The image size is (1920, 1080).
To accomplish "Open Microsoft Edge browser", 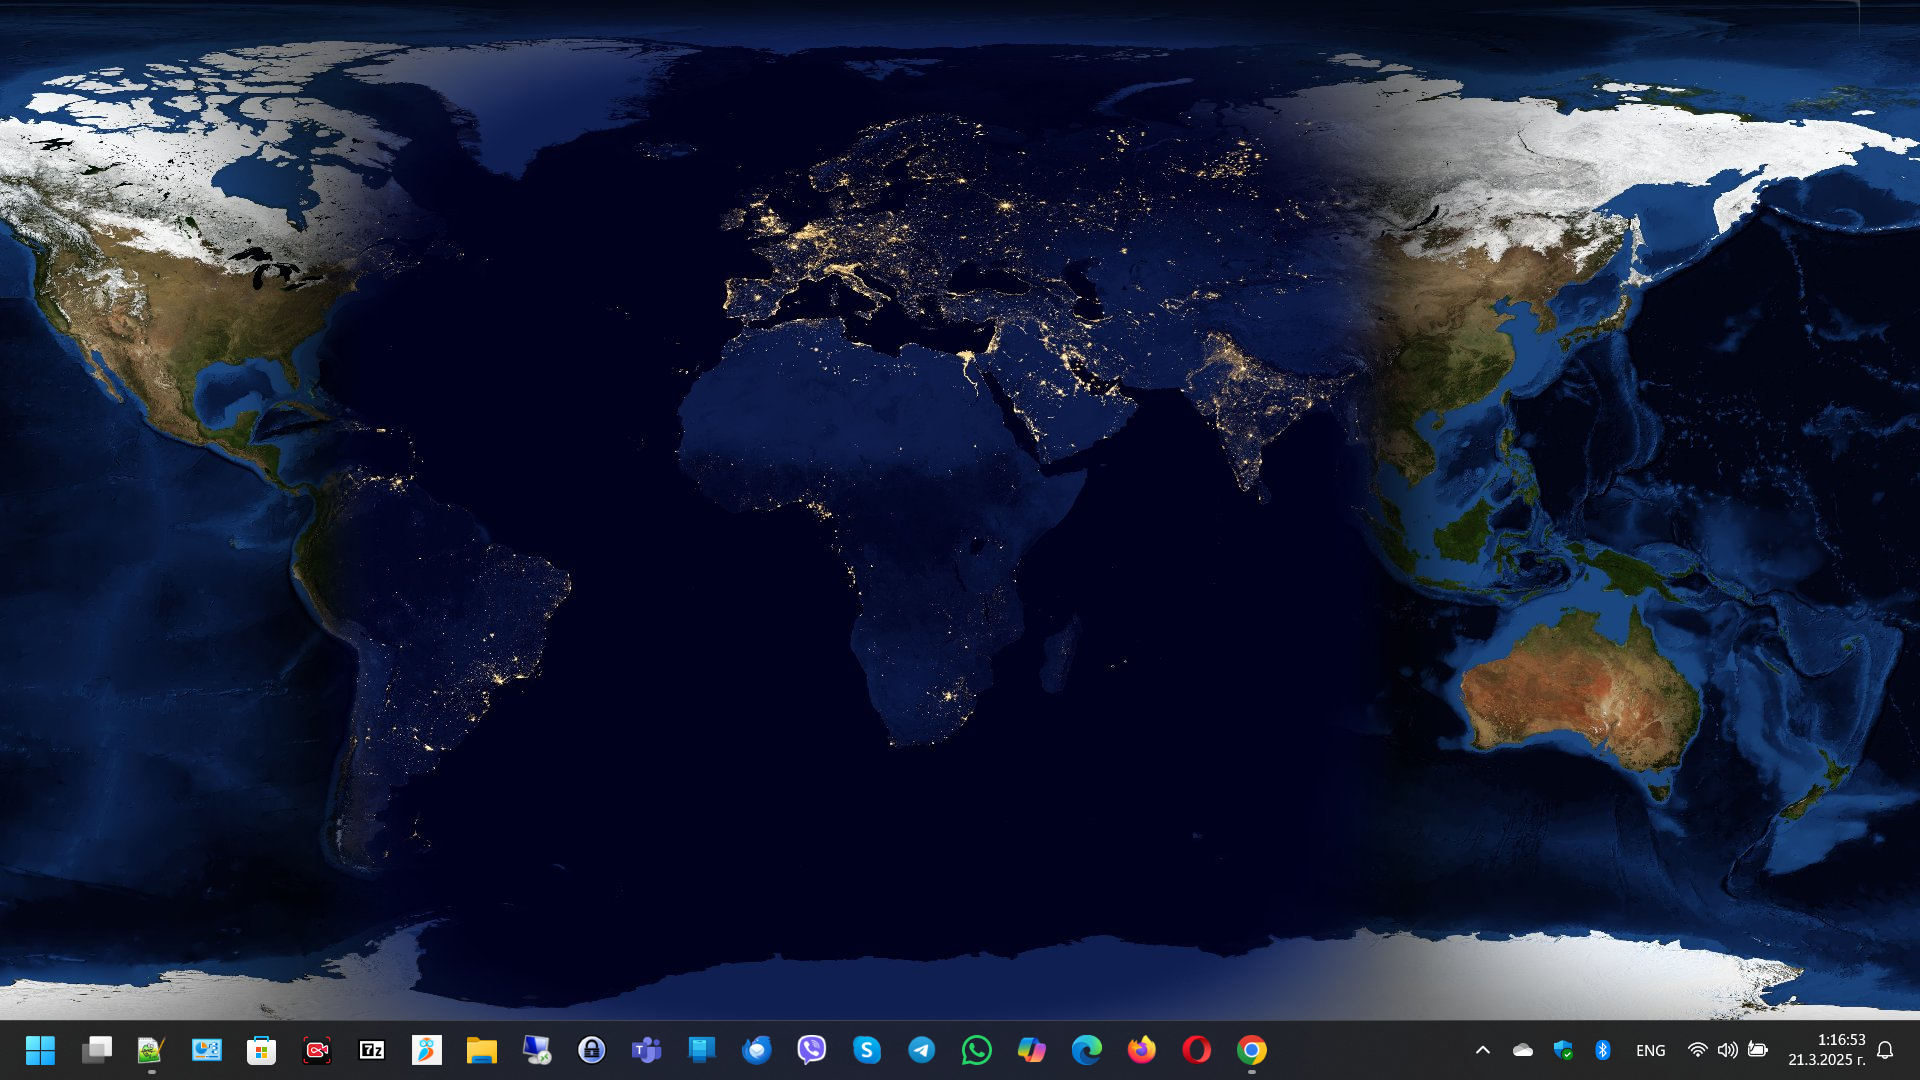I will [1087, 1050].
